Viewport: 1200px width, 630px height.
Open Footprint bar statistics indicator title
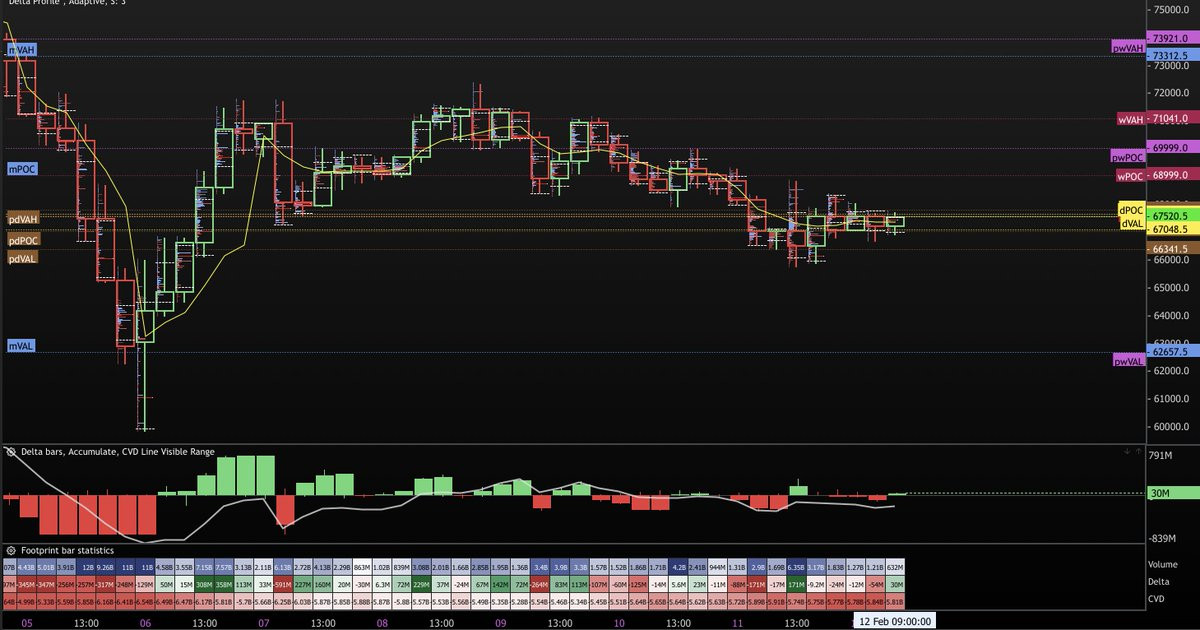point(68,550)
